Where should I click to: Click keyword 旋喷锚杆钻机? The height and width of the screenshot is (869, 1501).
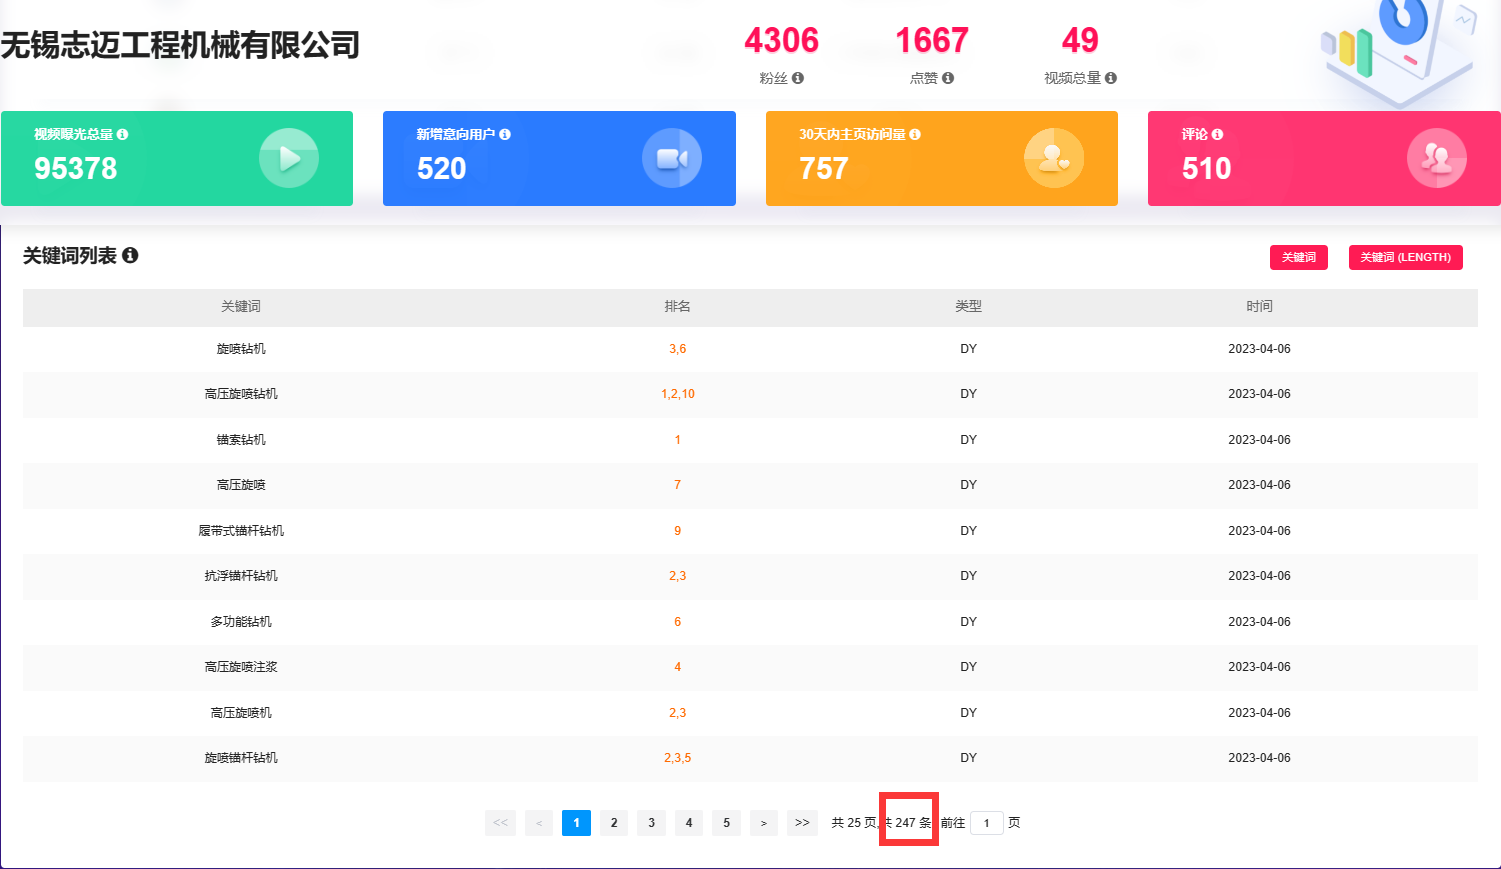pos(241,758)
